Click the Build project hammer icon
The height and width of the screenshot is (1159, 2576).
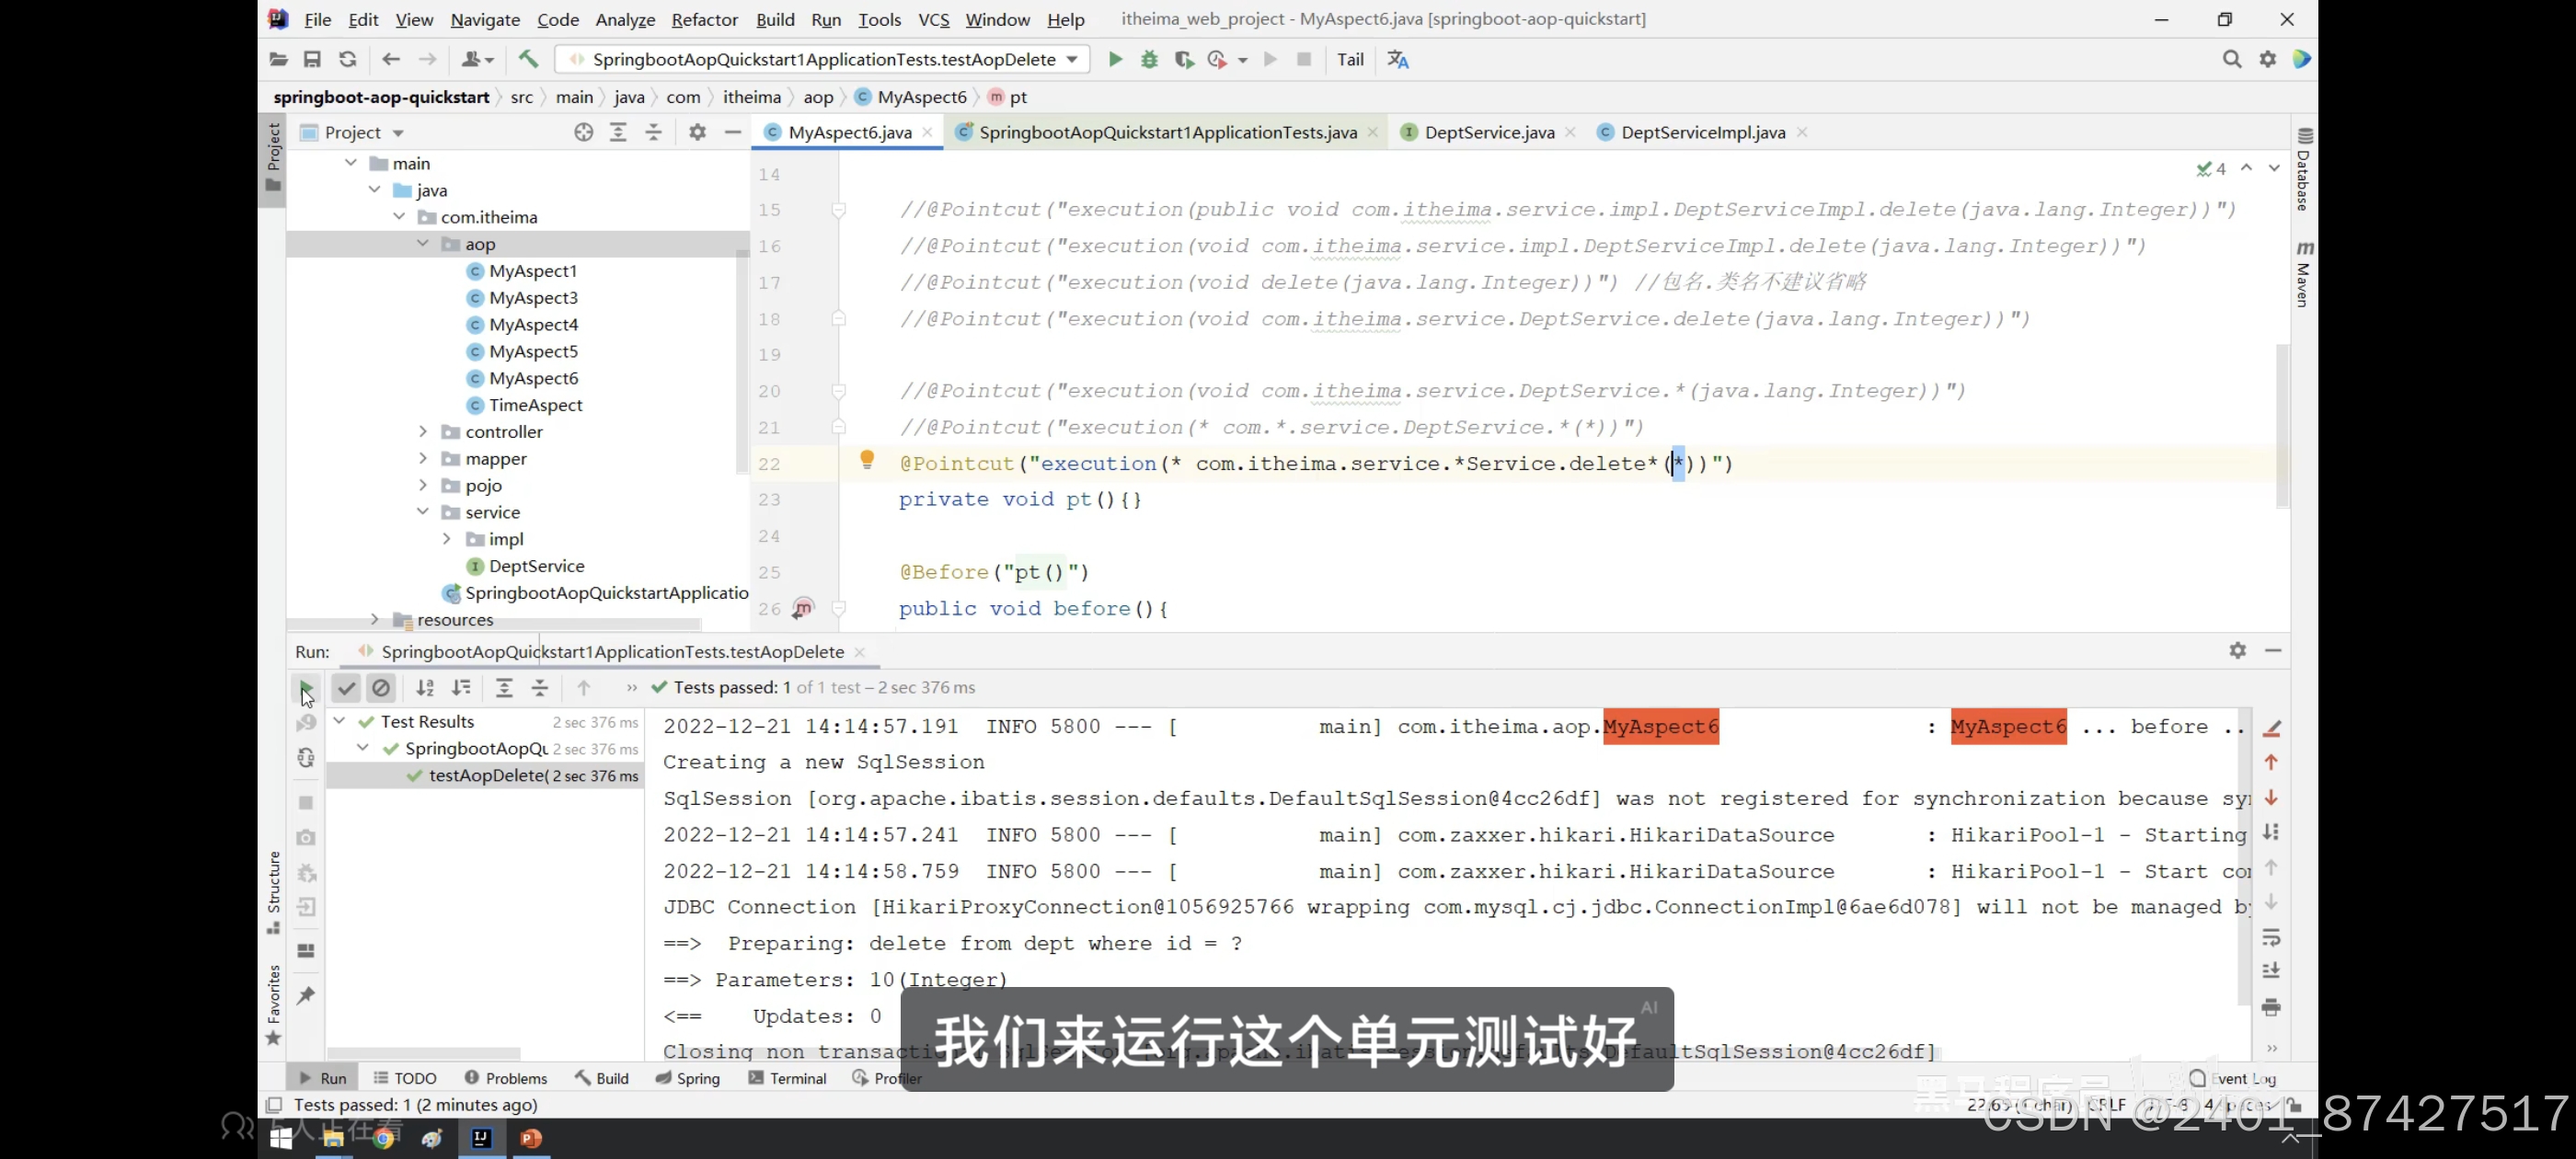point(528,60)
